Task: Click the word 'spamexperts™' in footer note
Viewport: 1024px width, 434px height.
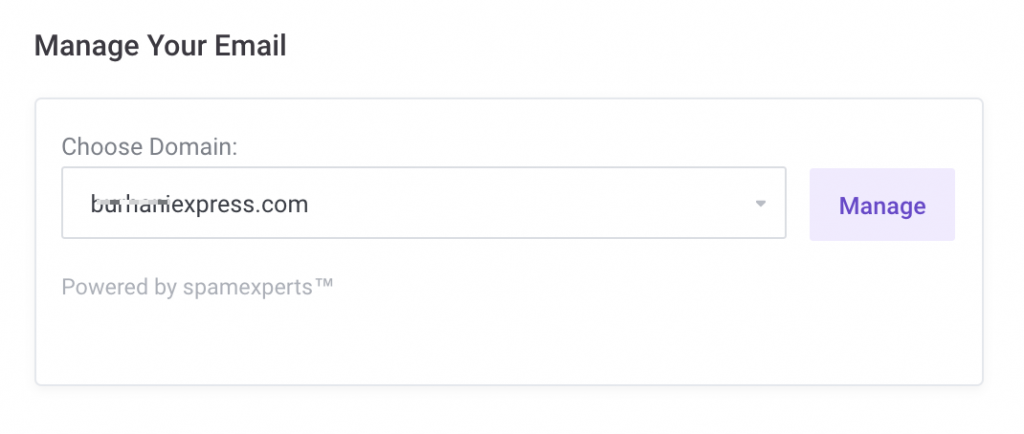Action: coord(258,288)
